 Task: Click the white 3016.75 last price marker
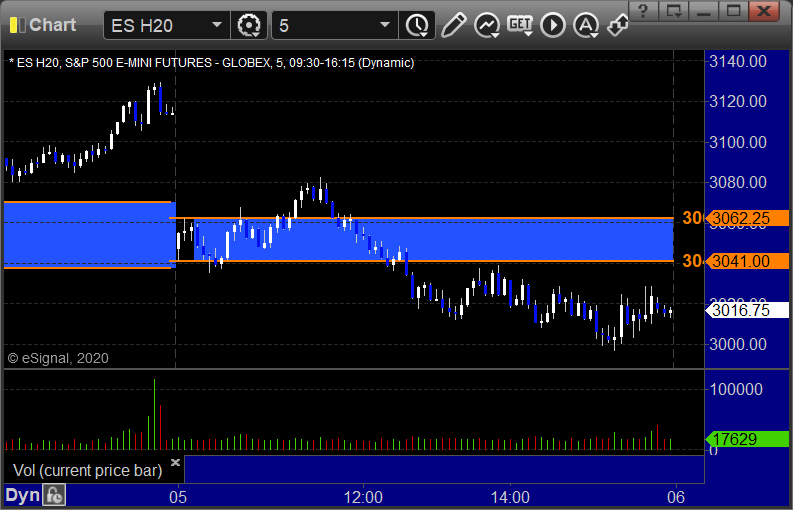[747, 310]
